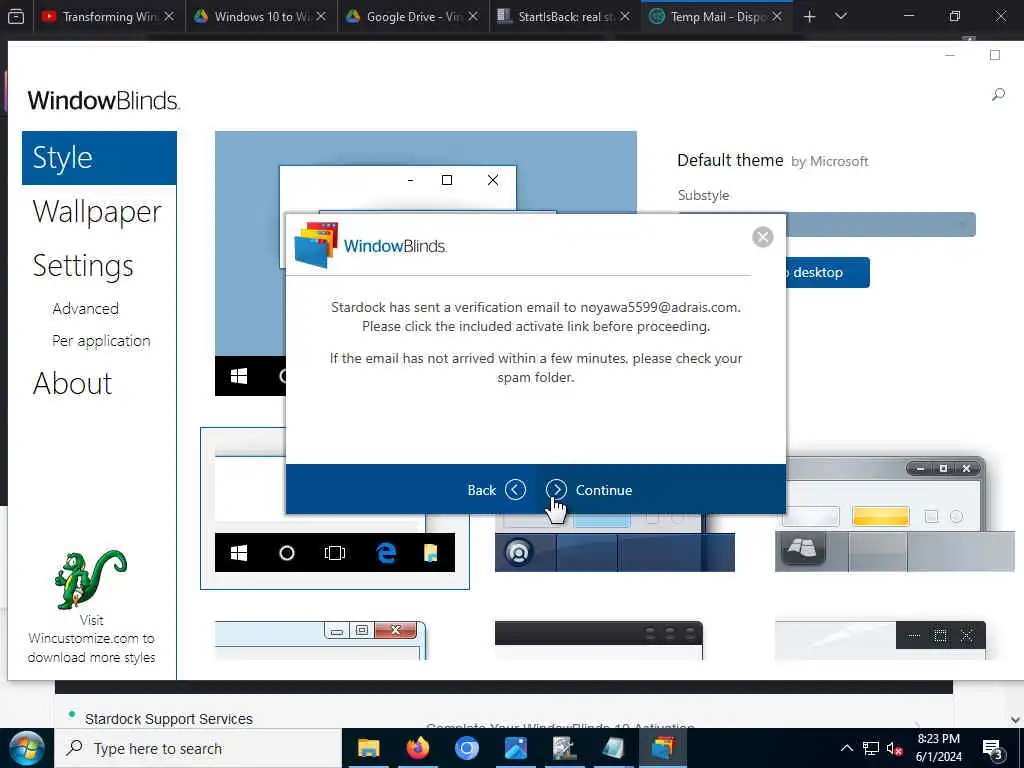
Task: Click the browser workspaces icon
Action: 16,16
